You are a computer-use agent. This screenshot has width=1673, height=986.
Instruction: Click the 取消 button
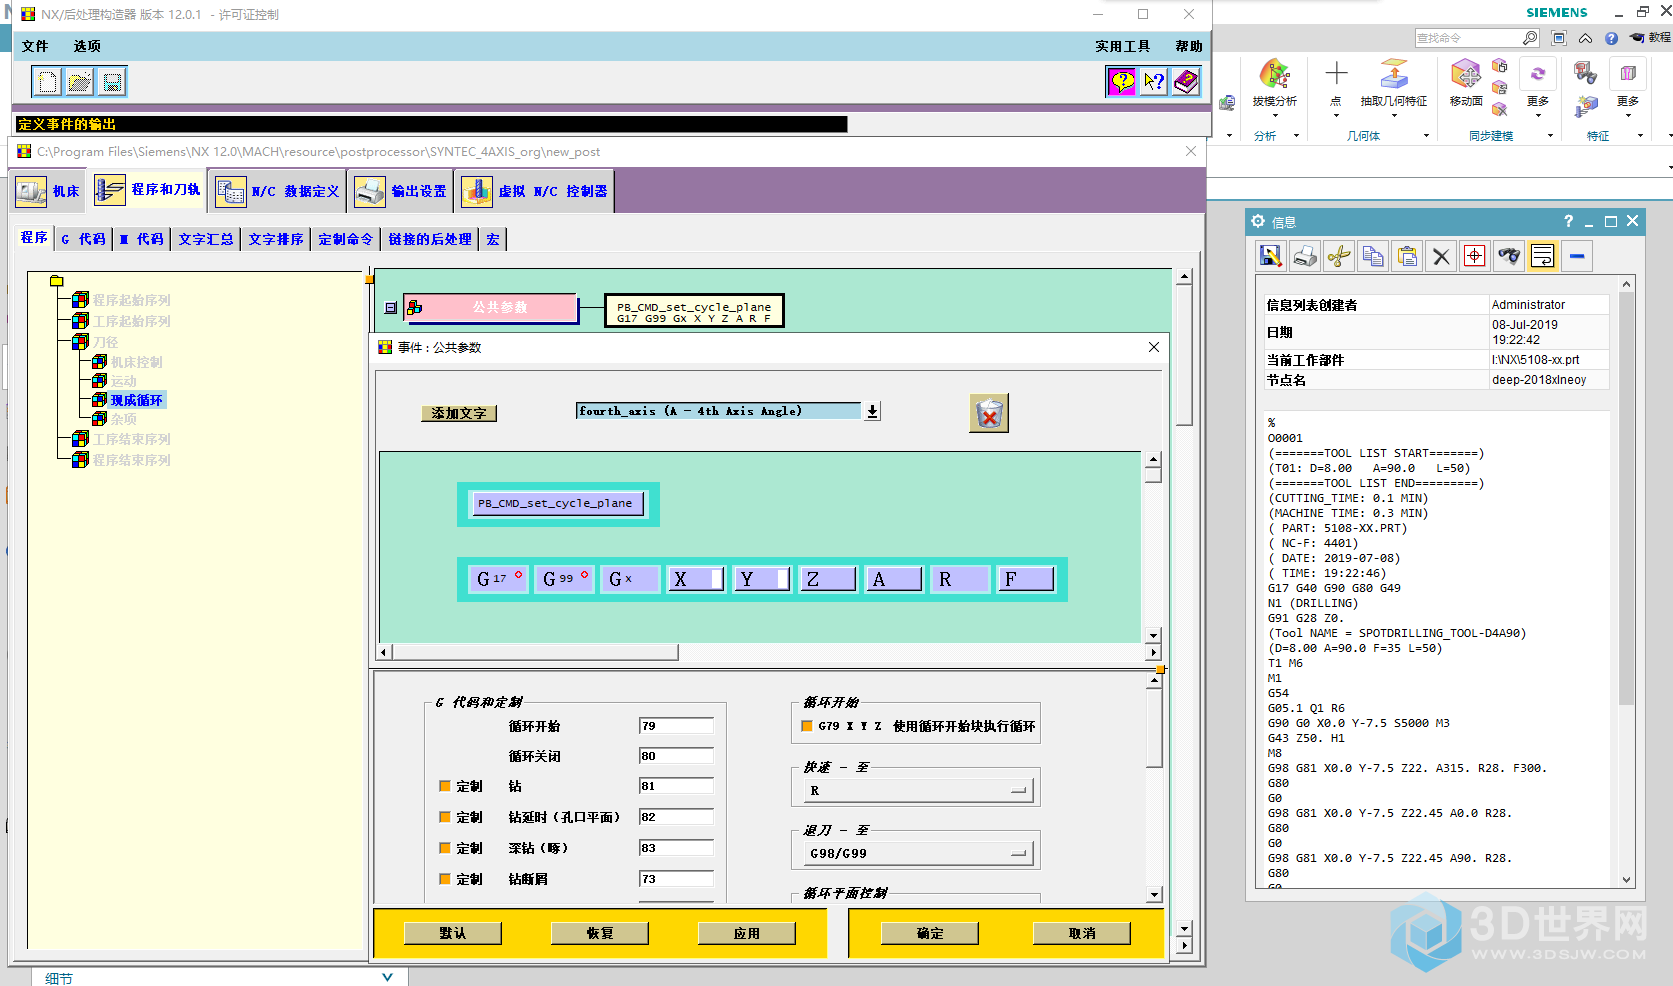point(1082,933)
